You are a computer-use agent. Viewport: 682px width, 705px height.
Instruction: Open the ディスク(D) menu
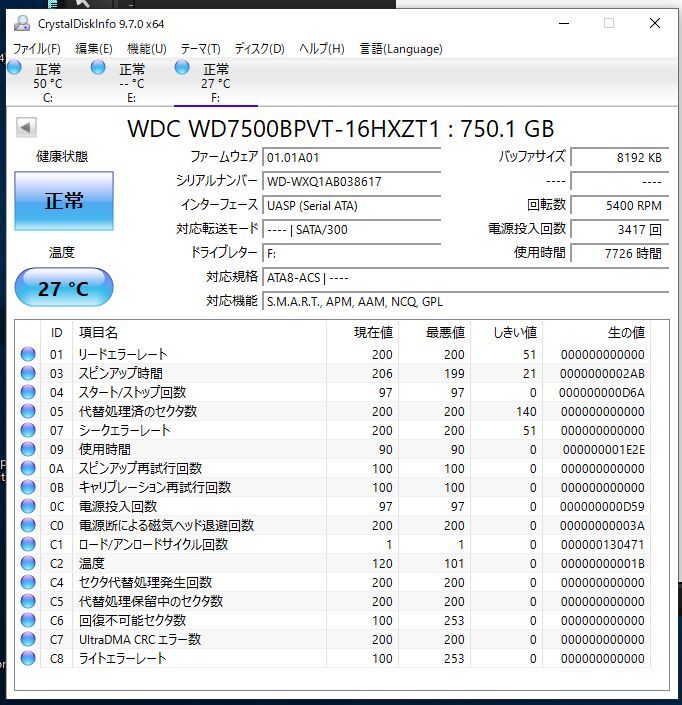259,49
